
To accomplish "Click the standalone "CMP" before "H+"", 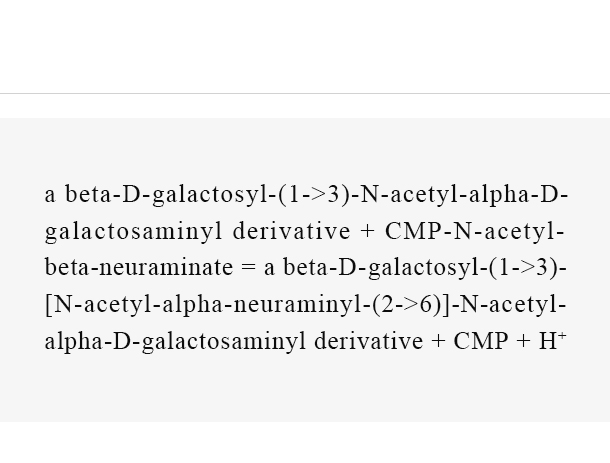I will click(481, 341).
